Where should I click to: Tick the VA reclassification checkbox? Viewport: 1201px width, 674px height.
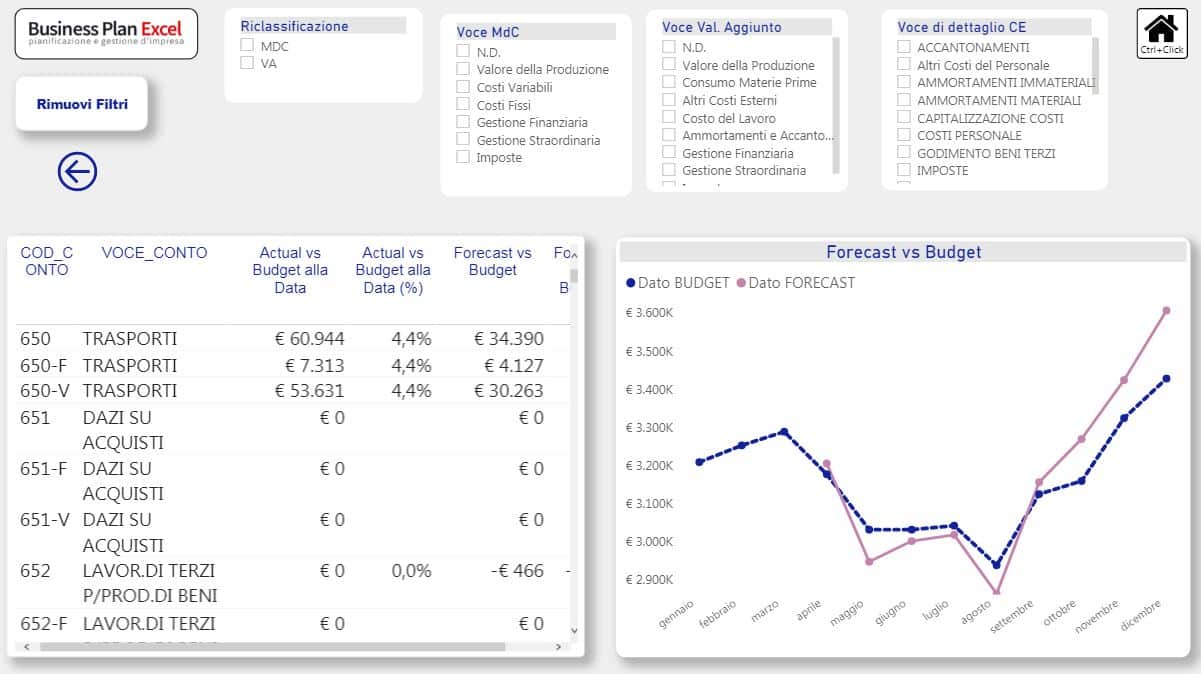pyautogui.click(x=247, y=63)
